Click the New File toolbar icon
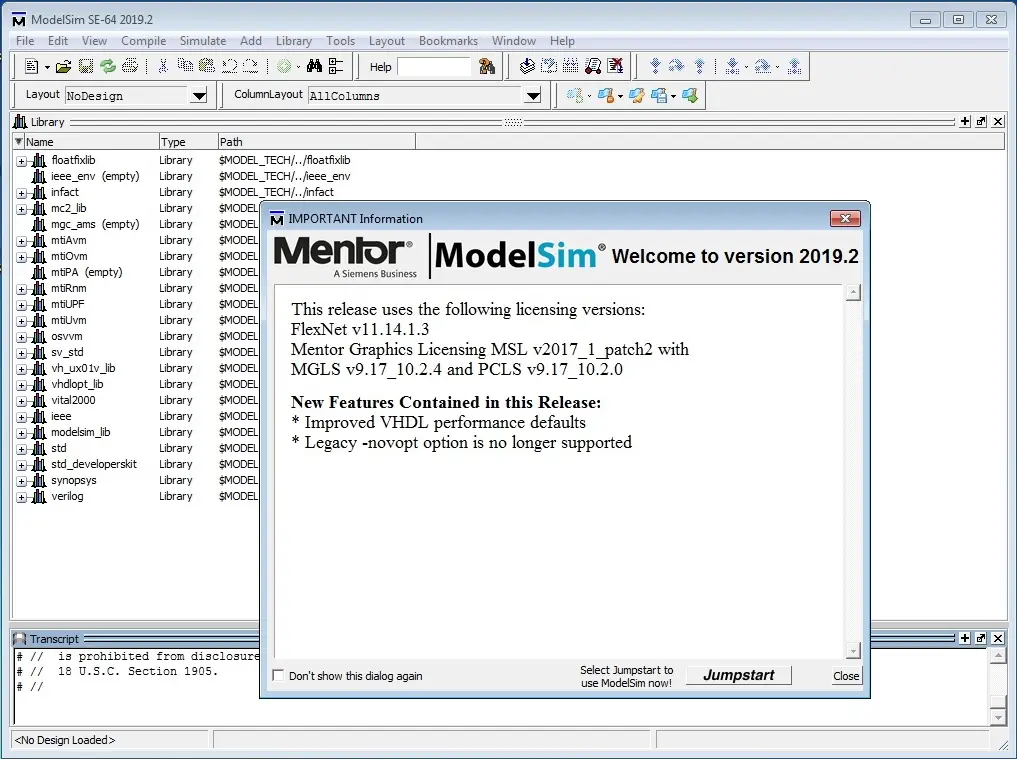The width and height of the screenshot is (1017, 759). (31, 66)
